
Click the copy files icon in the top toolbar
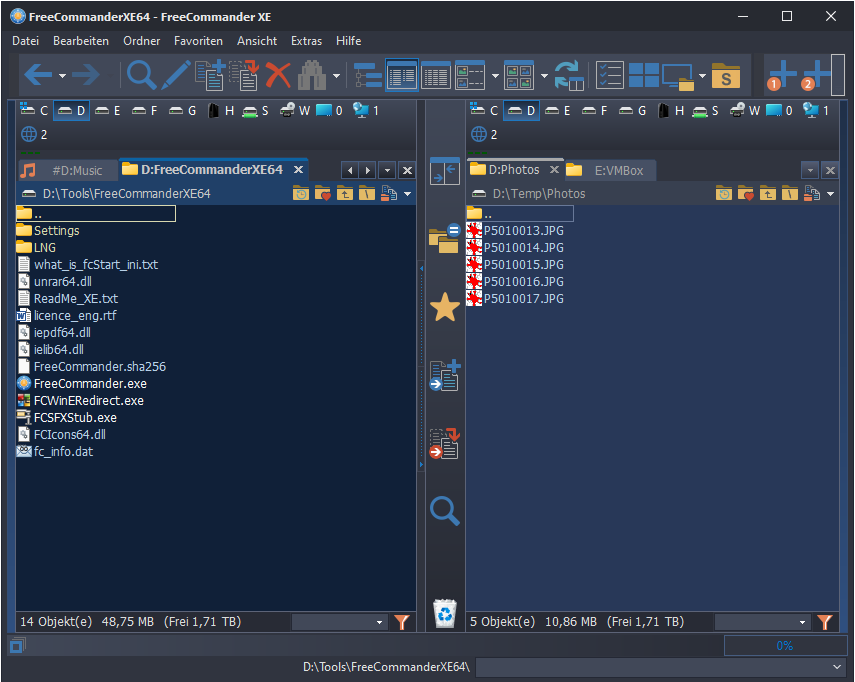[210, 75]
